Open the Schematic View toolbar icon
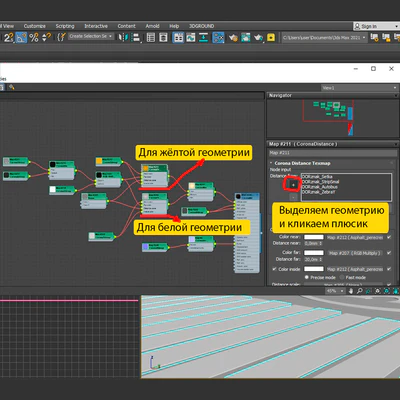This screenshot has width=400, height=400. click(x=218, y=37)
